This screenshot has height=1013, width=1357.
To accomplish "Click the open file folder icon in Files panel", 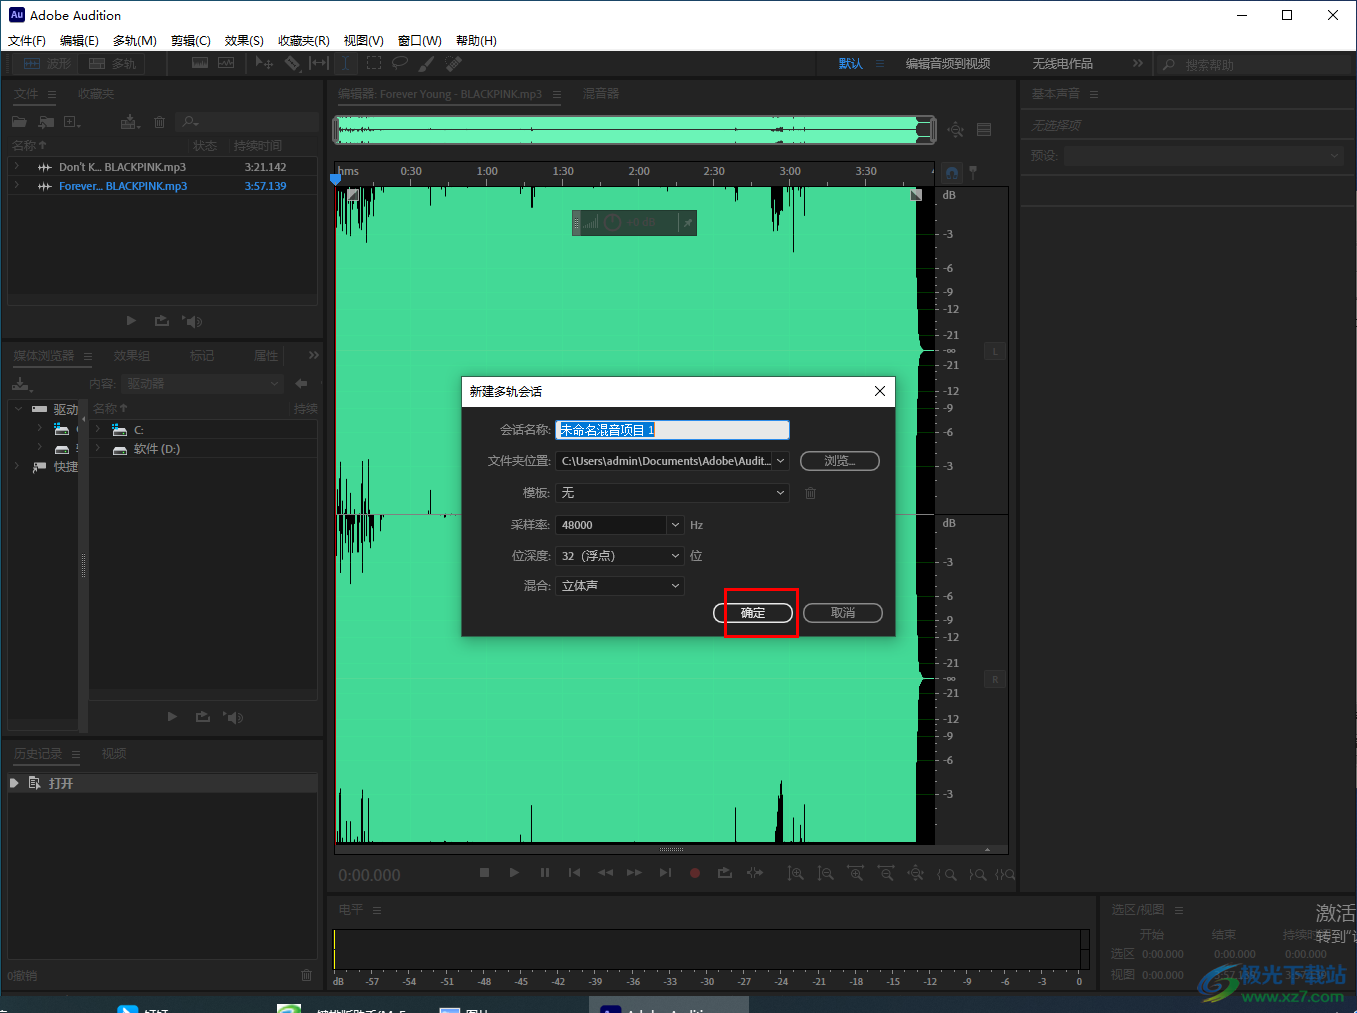I will (x=19, y=122).
